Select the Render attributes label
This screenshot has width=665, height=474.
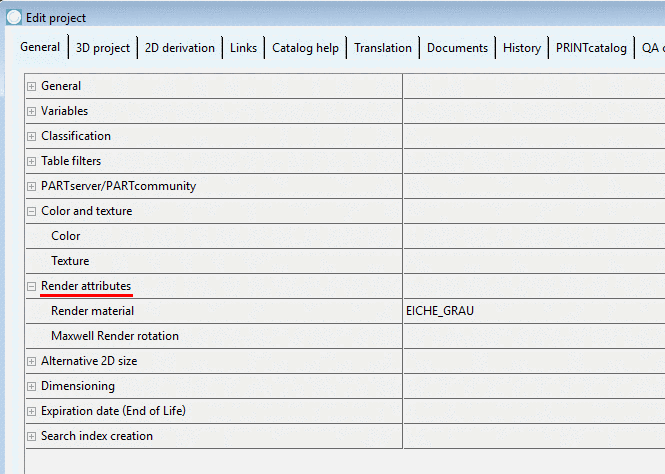(x=86, y=286)
